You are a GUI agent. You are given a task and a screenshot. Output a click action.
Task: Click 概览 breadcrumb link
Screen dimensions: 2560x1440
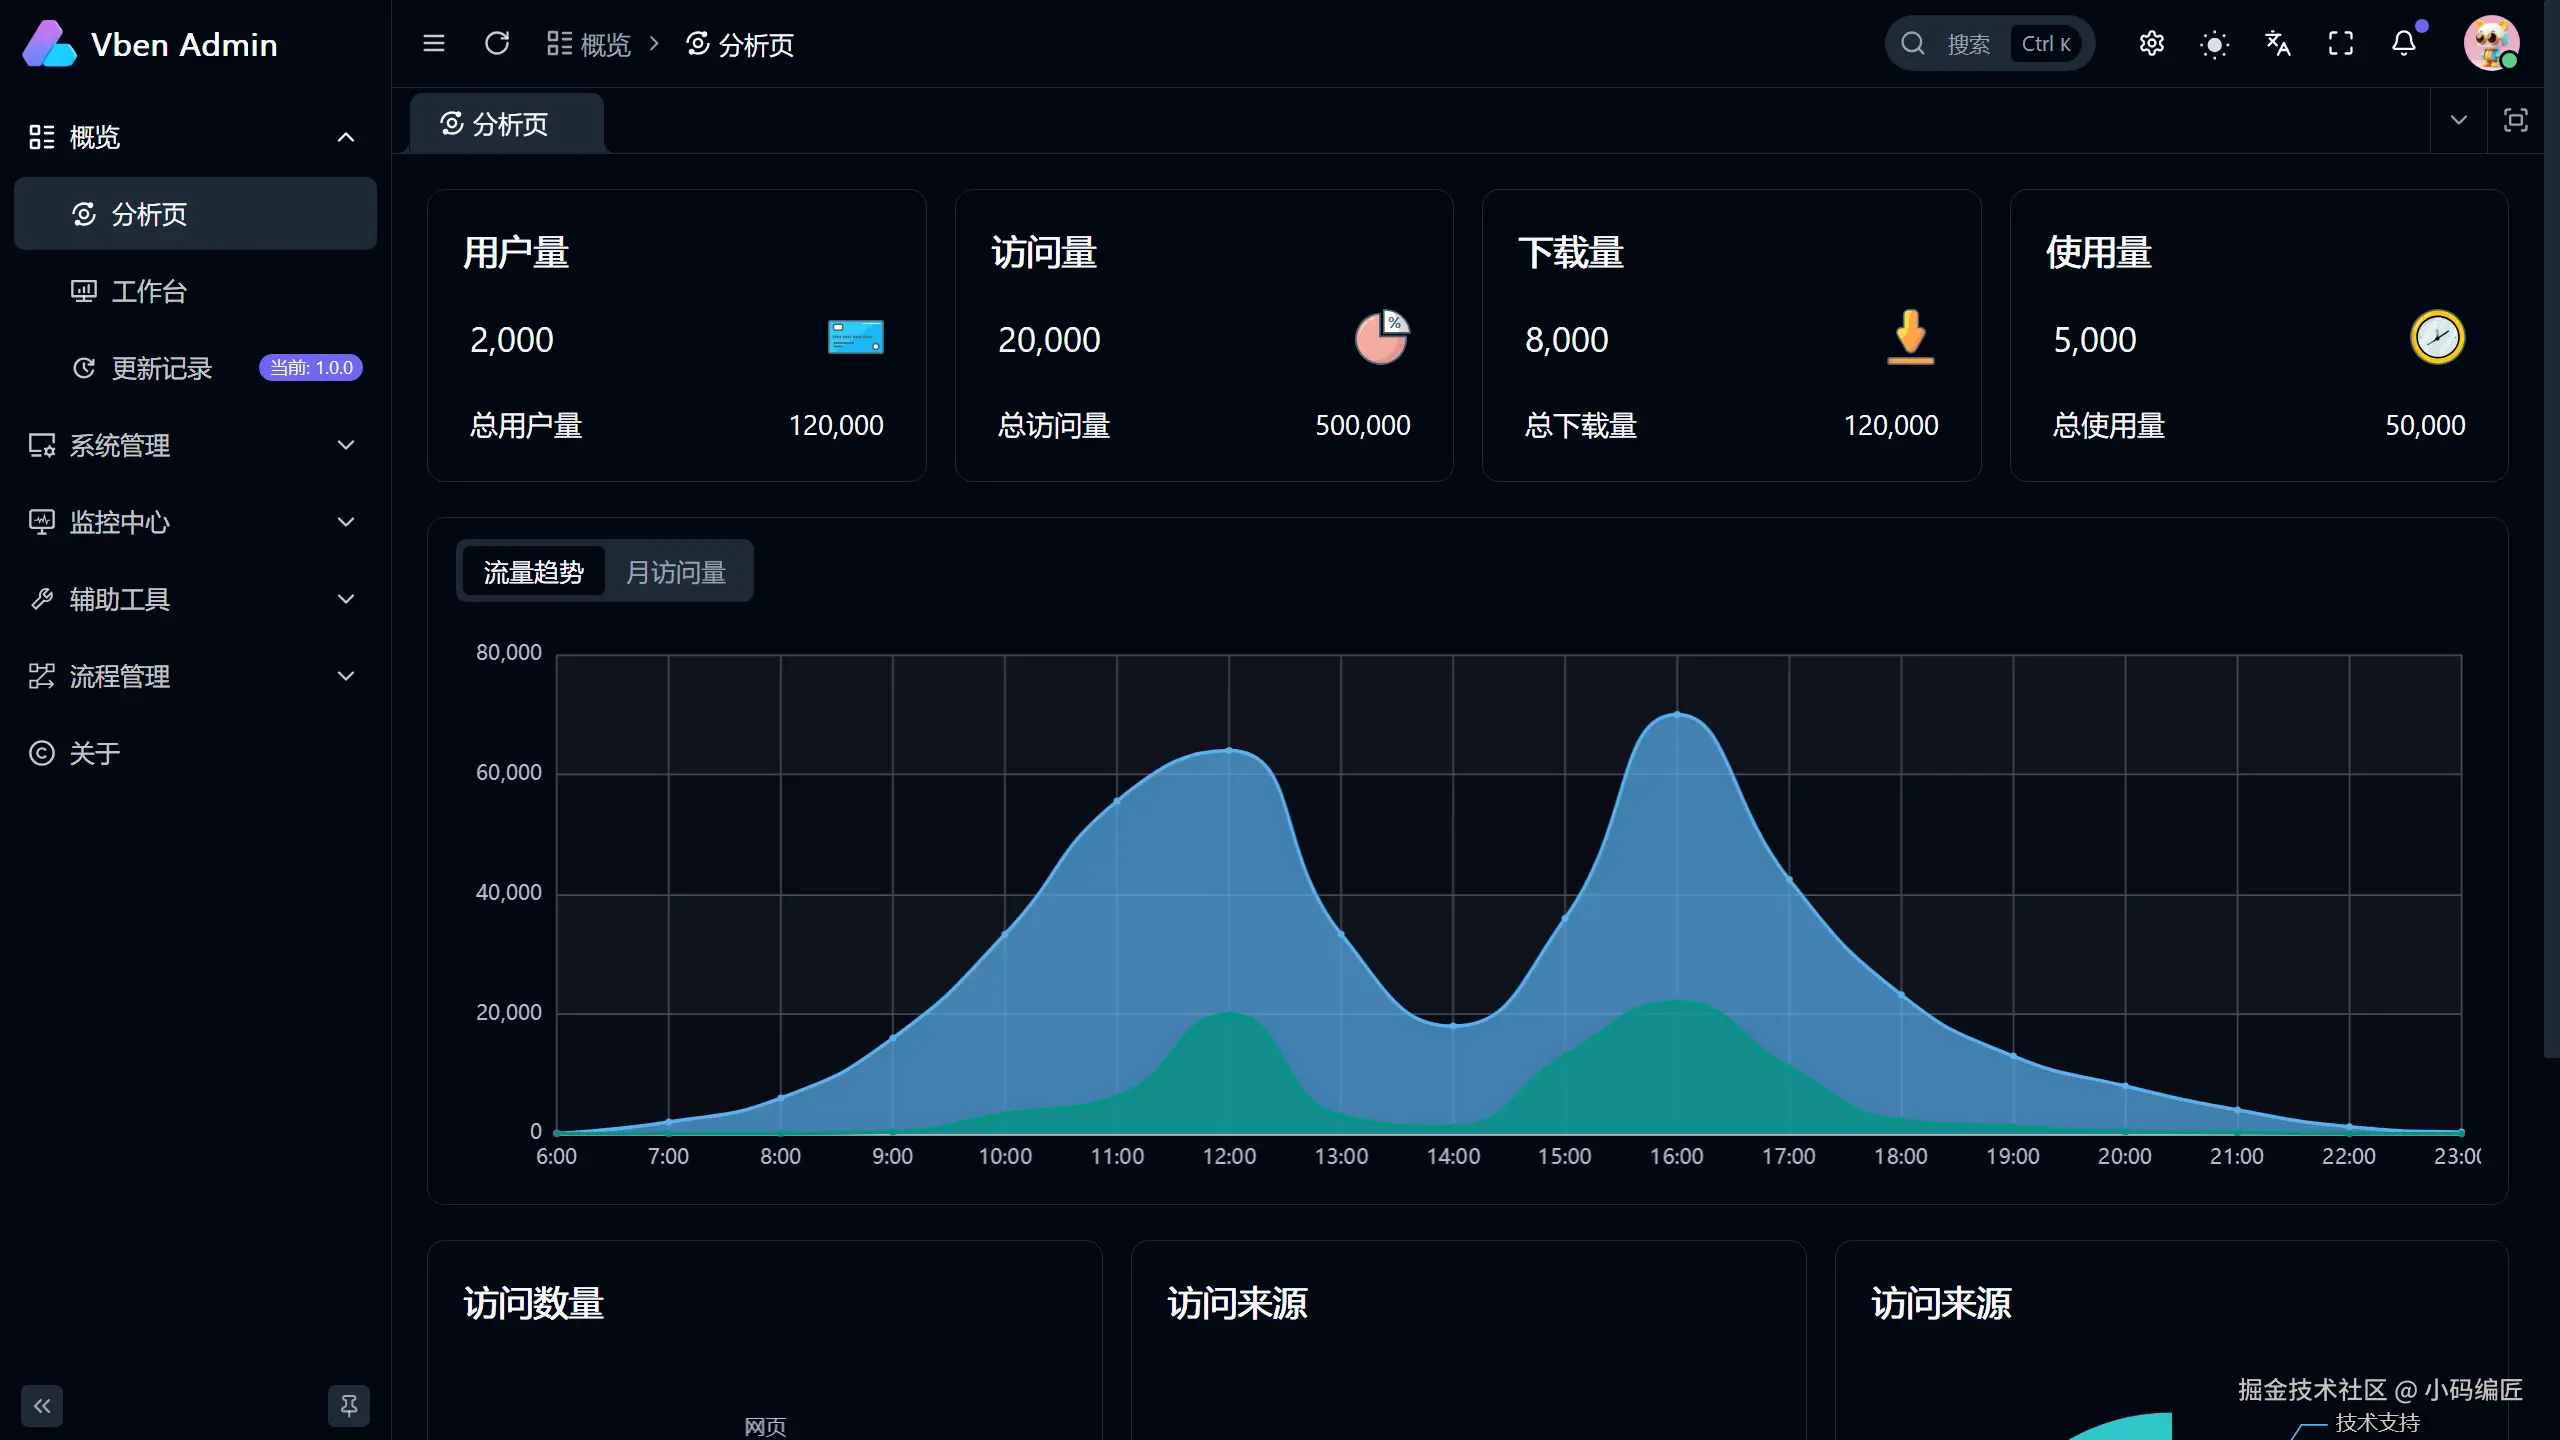coord(604,44)
